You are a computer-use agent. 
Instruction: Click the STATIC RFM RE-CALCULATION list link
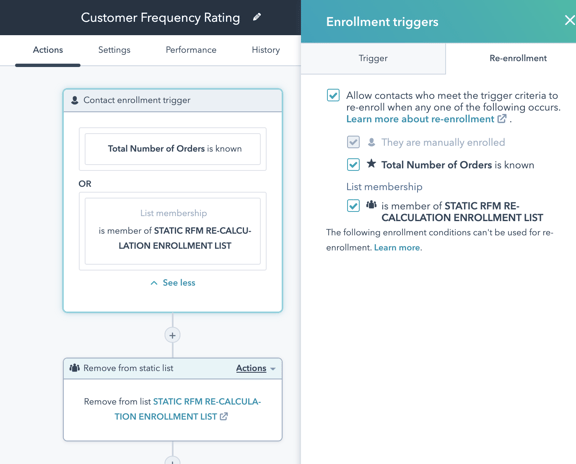187,409
